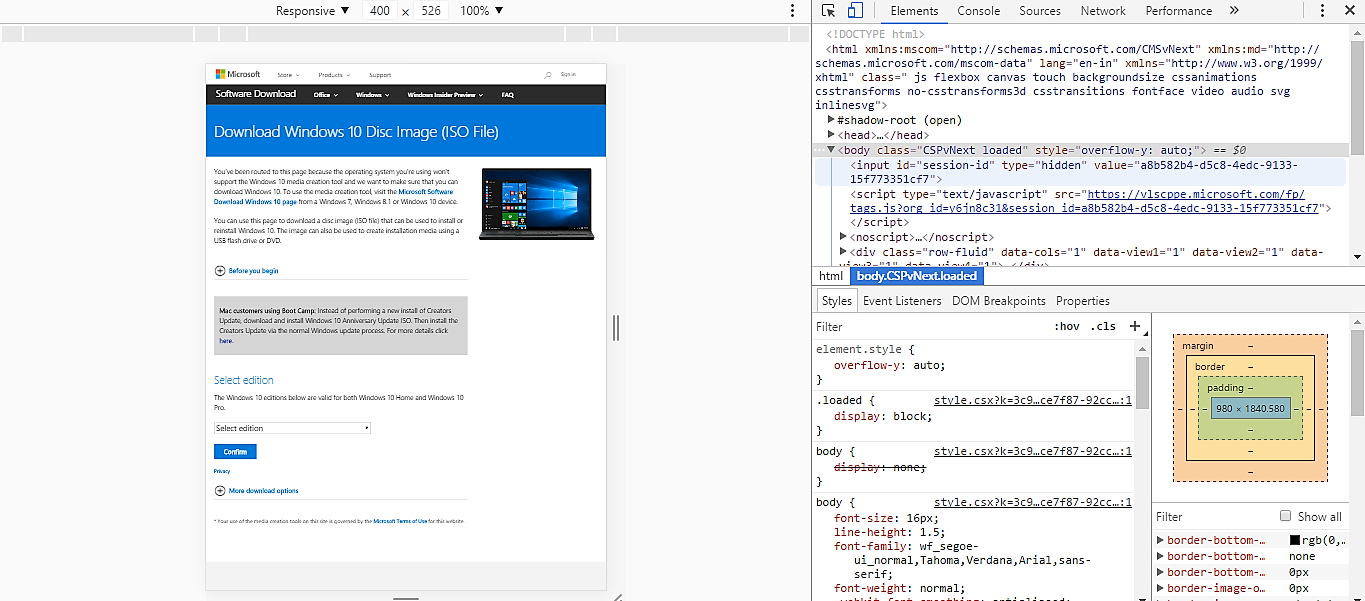
Task: Click the box model content size 980 × 1840.580
Action: coord(1250,409)
